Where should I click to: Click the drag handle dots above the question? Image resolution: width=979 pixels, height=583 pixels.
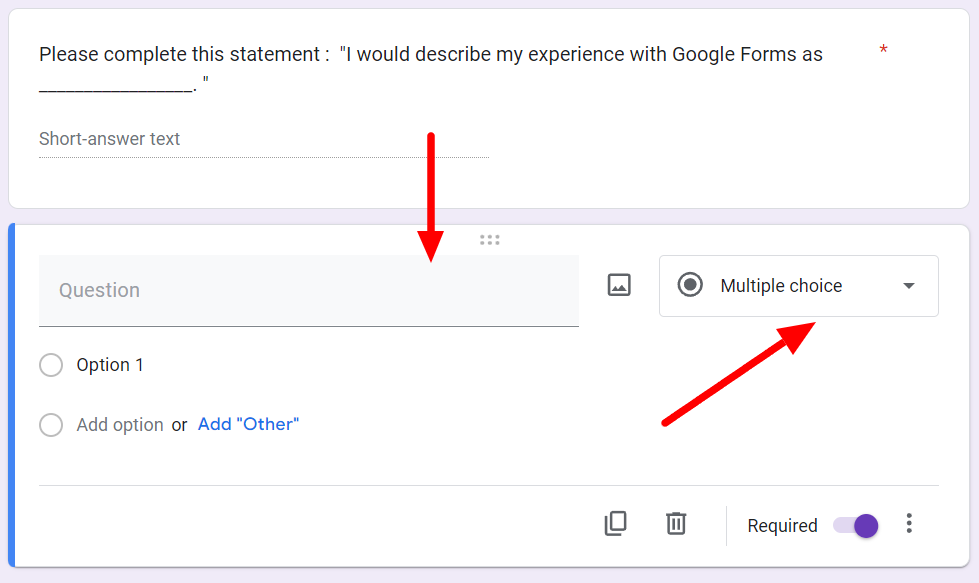(489, 240)
